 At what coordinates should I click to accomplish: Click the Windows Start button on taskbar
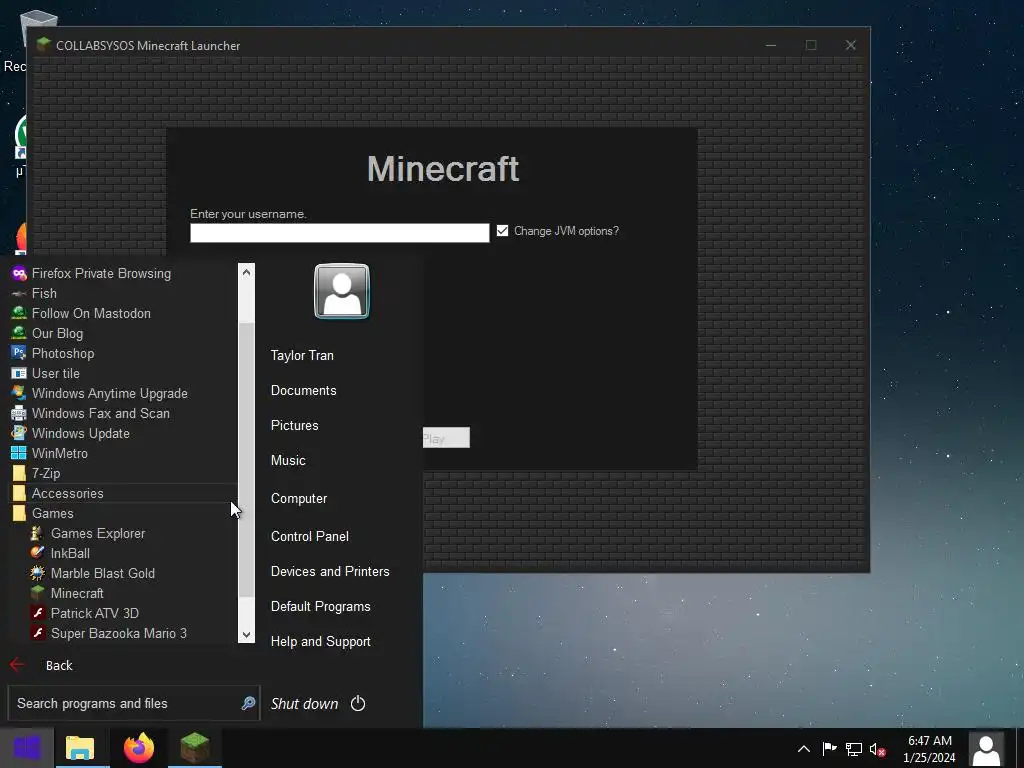[x=27, y=748]
